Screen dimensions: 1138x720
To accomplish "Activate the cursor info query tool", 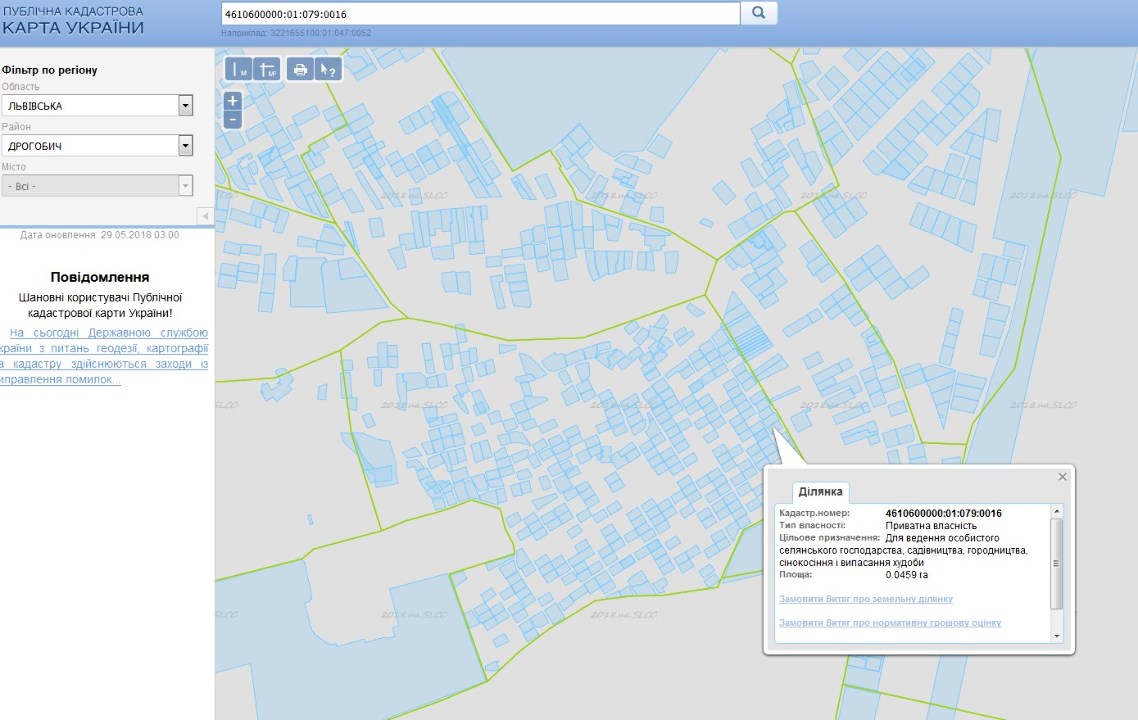I will pyautogui.click(x=327, y=69).
